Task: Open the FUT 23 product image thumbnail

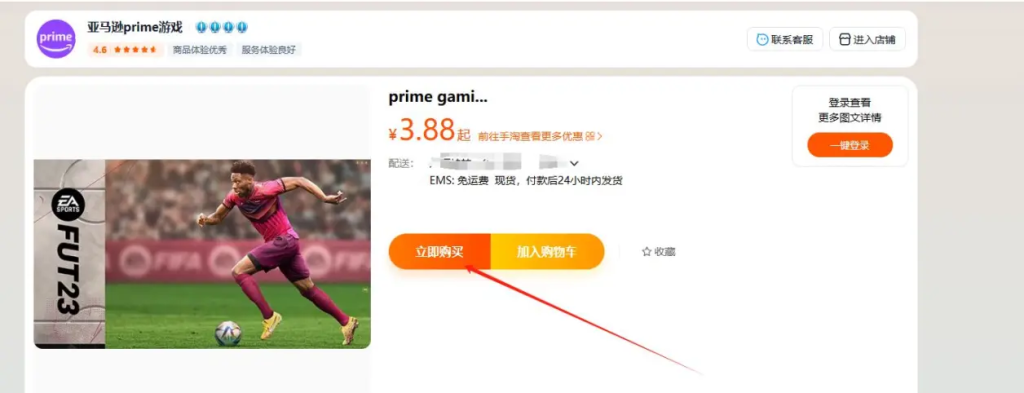Action: [202, 254]
